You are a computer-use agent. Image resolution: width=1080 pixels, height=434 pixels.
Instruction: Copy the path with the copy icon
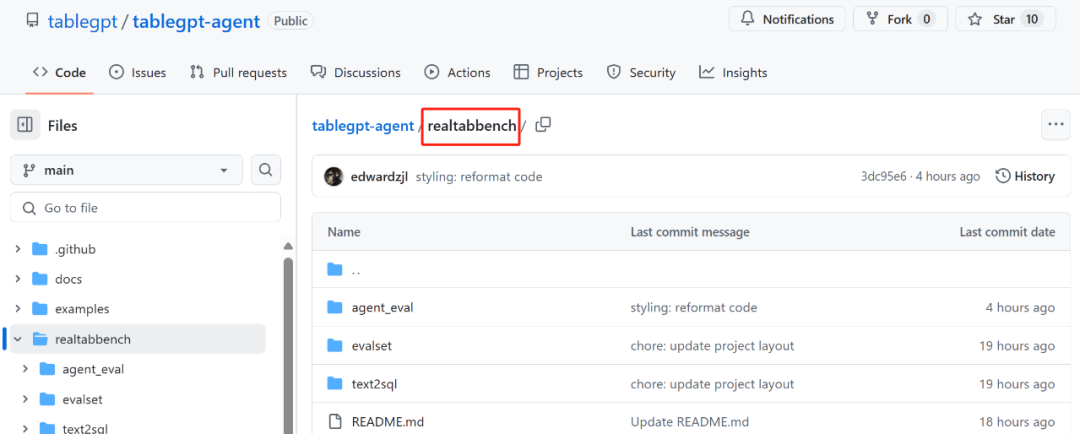pyautogui.click(x=543, y=125)
